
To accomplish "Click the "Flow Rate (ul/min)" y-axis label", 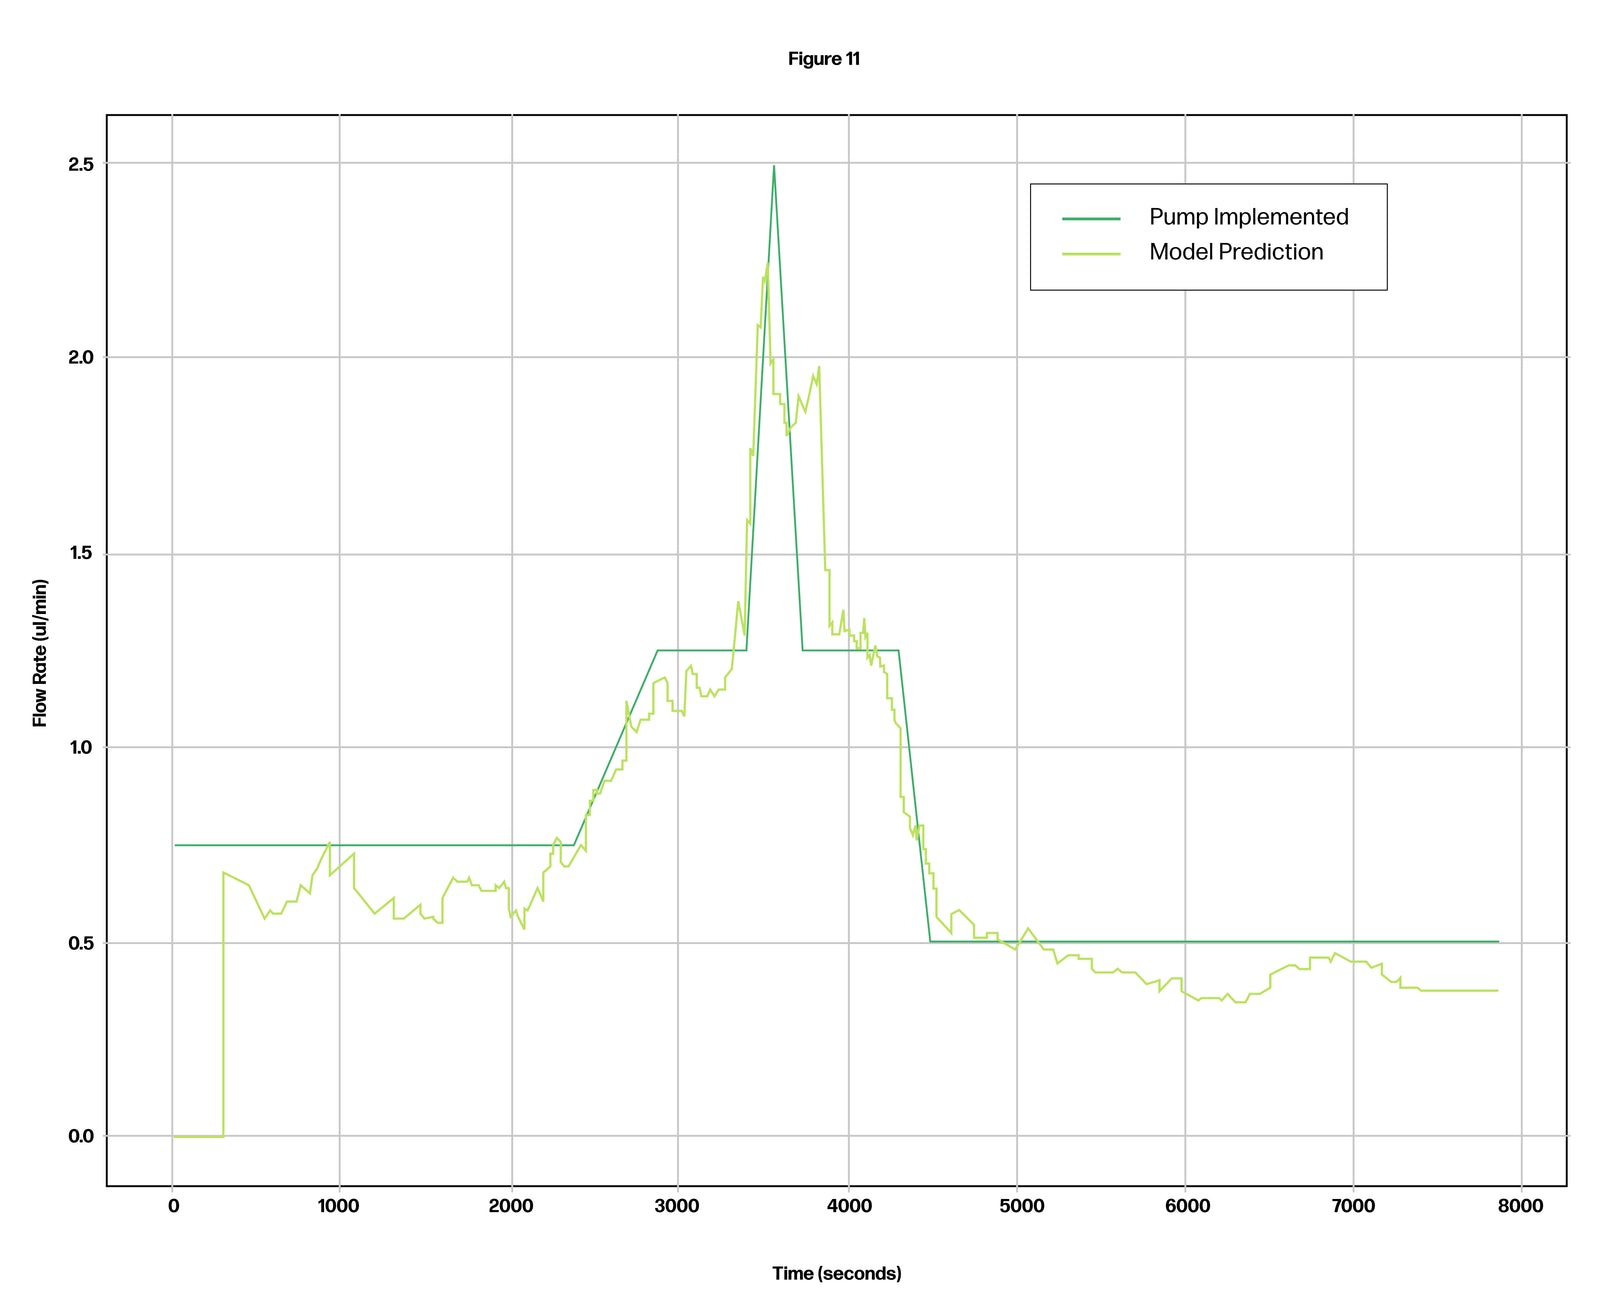I will [40, 652].
